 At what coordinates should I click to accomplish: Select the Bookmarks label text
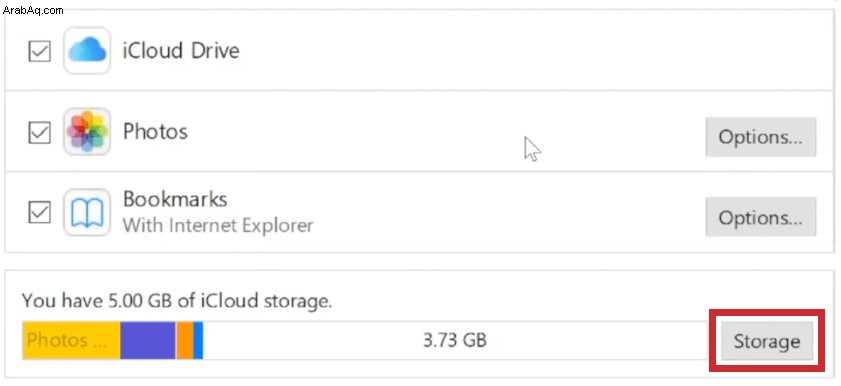[x=175, y=199]
